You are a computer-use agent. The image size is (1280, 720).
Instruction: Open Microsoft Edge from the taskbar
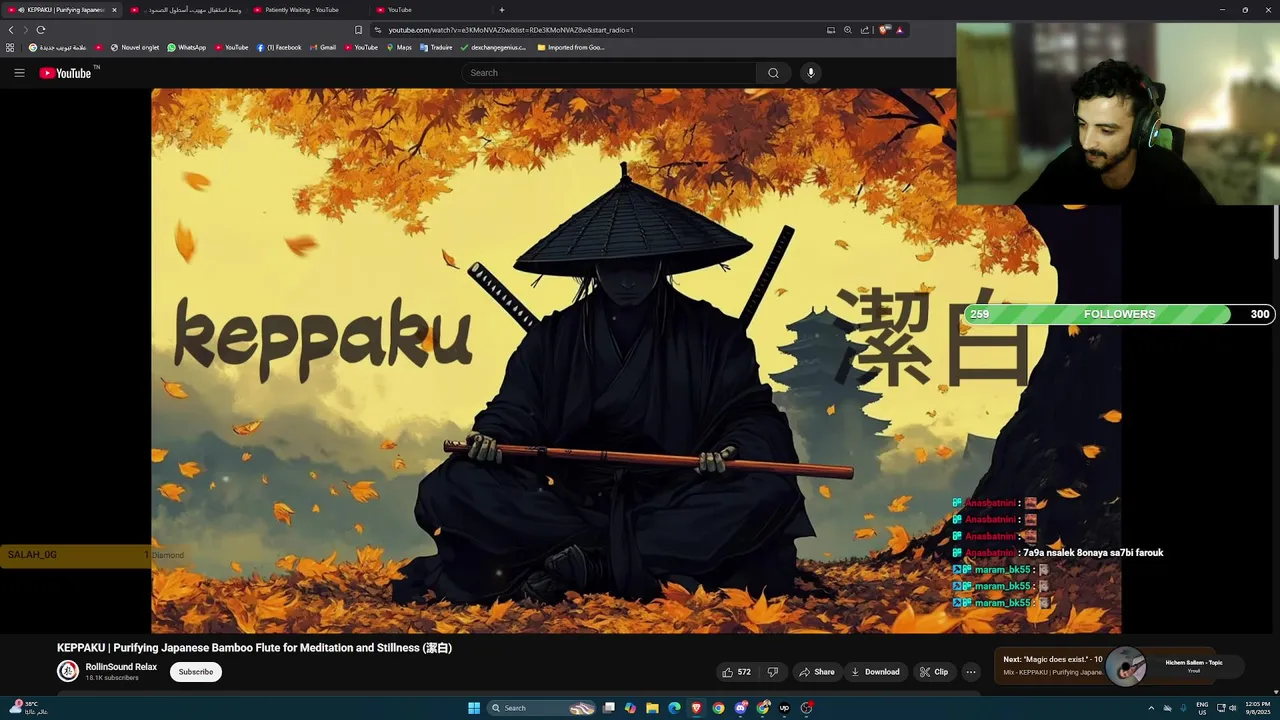pos(674,708)
